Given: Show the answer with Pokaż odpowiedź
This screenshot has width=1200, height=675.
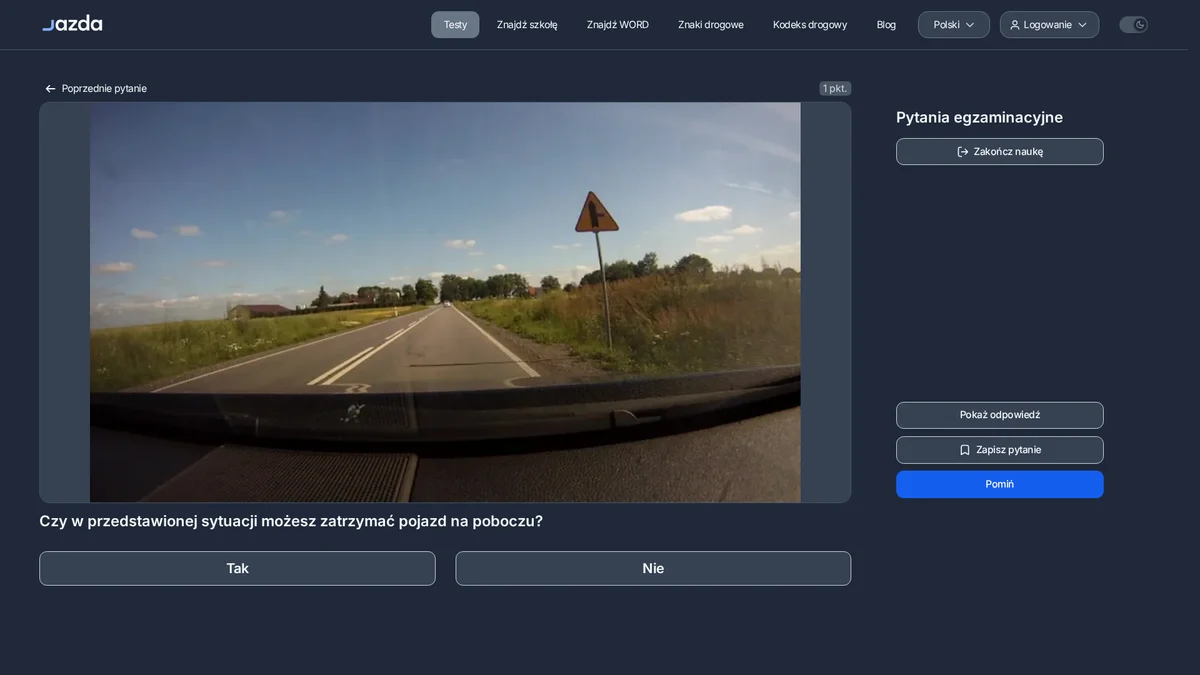Looking at the screenshot, I should coord(1000,415).
